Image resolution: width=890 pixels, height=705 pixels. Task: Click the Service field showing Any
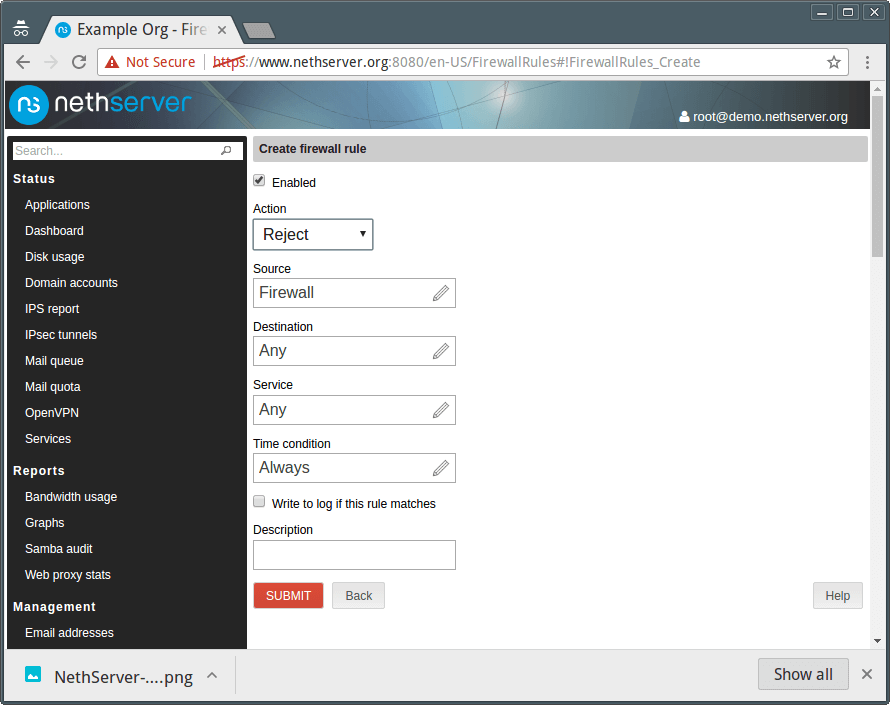click(x=354, y=410)
